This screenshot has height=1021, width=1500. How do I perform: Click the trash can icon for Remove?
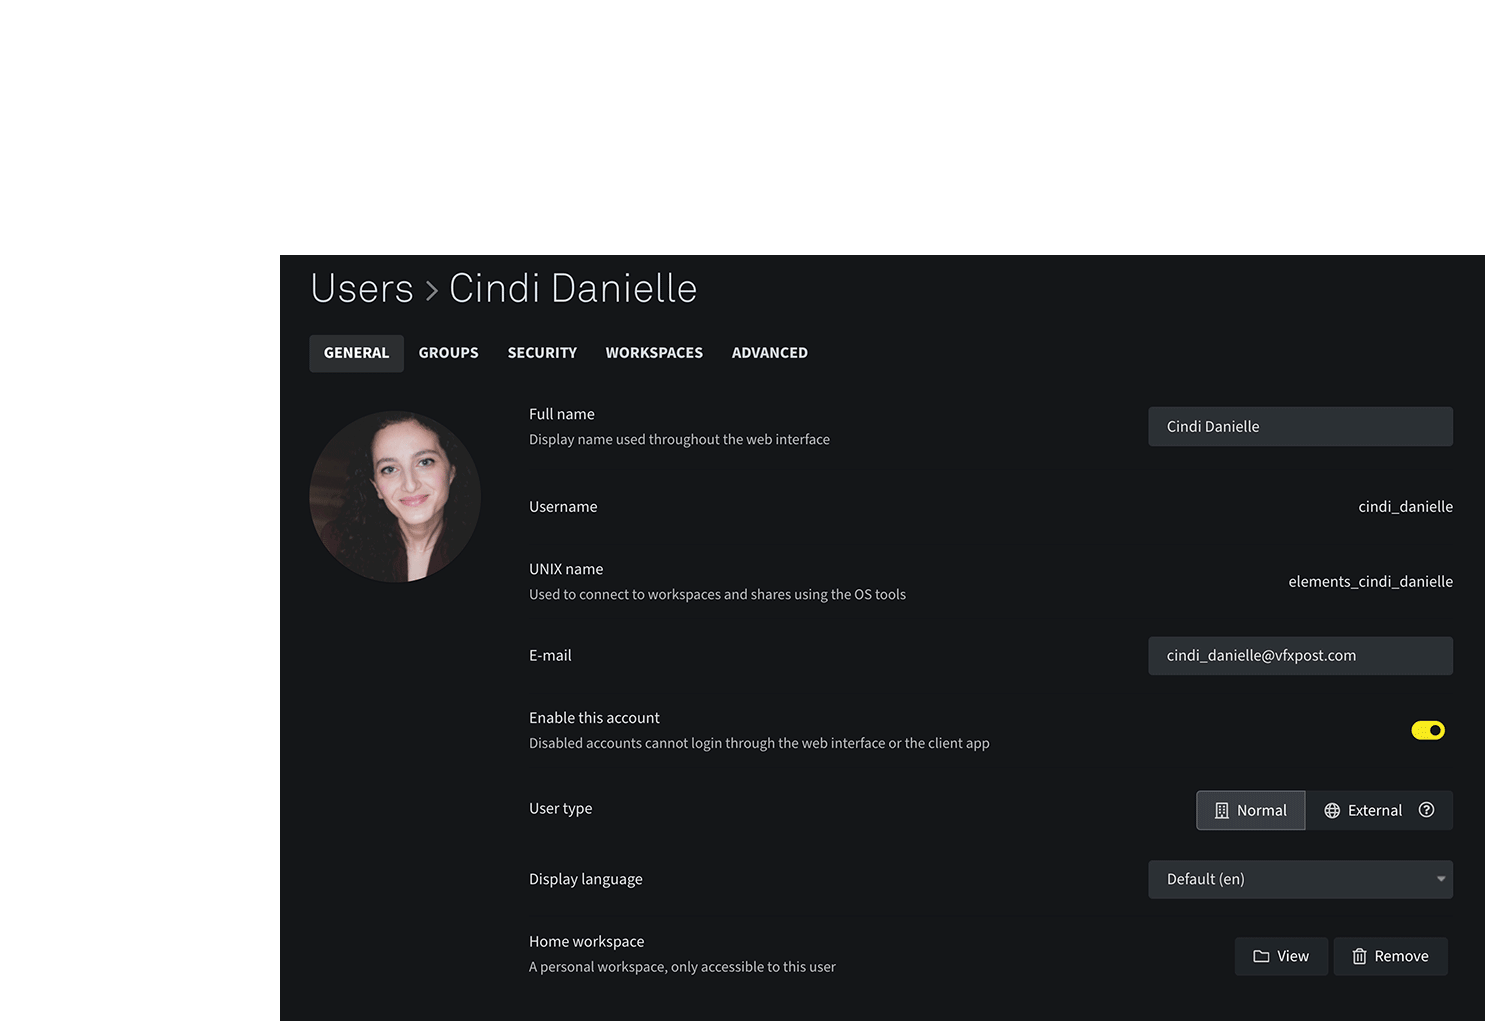(x=1359, y=957)
